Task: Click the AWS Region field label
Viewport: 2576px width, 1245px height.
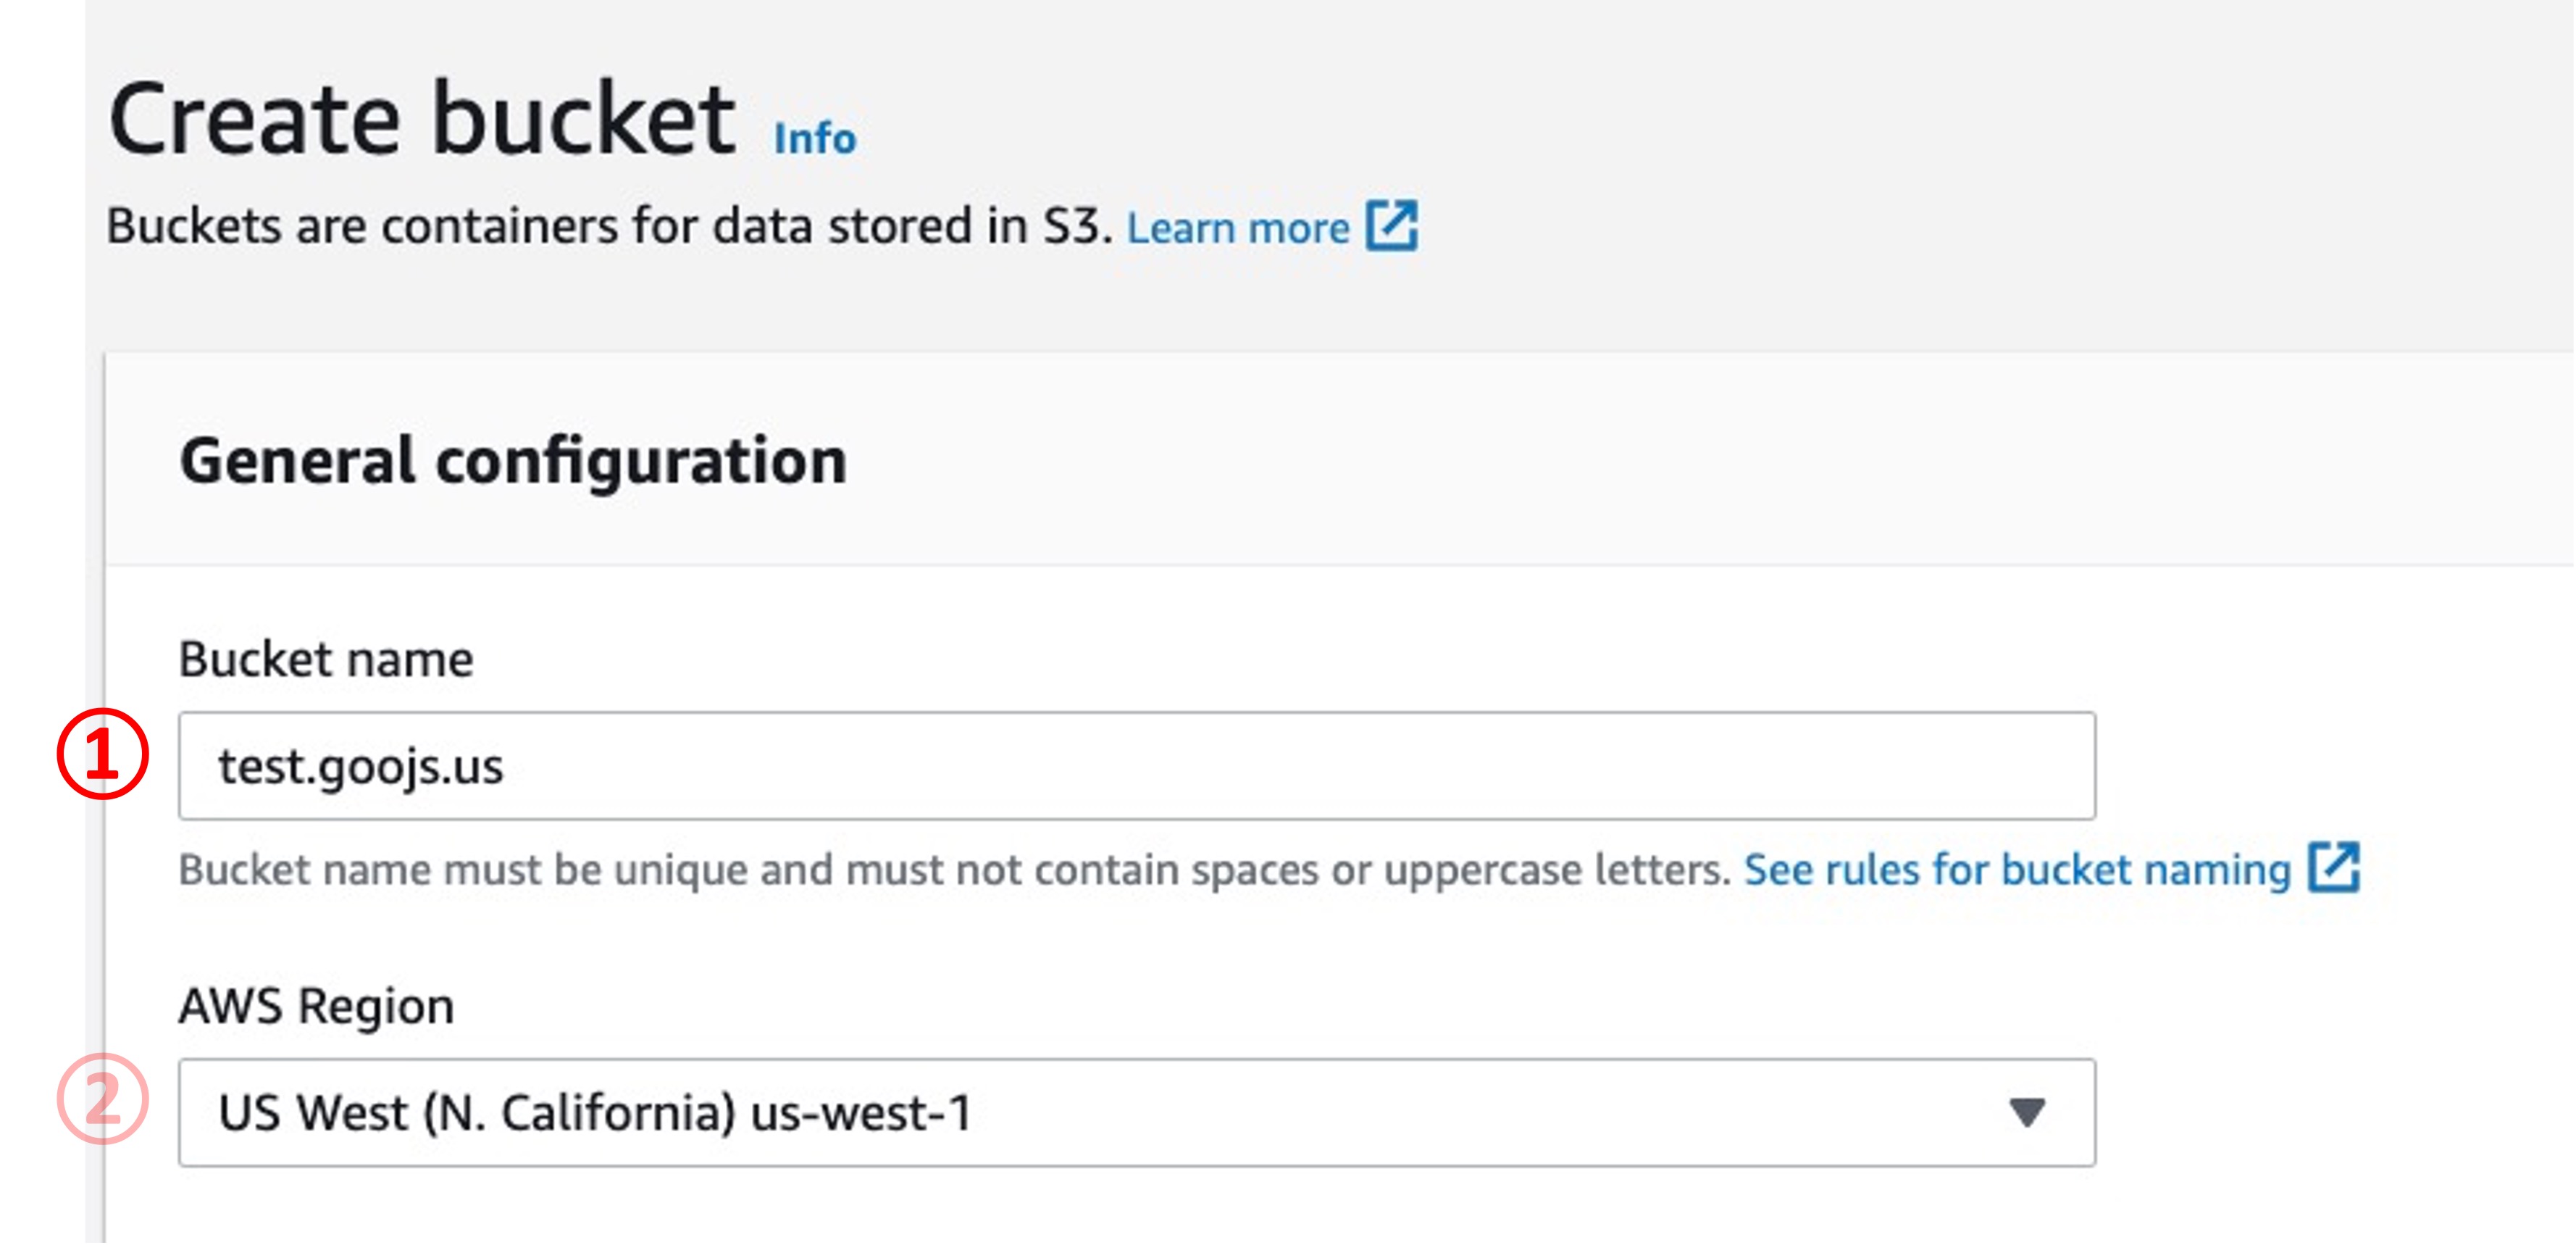Action: point(316,1005)
